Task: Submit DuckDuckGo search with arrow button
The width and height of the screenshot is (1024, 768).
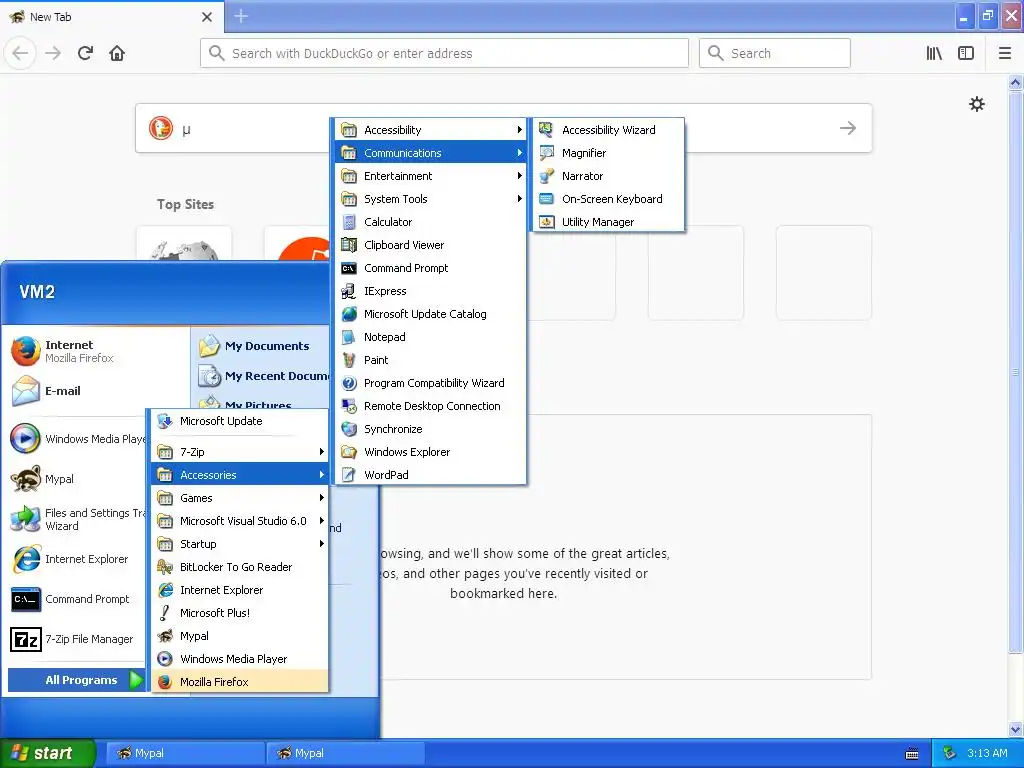Action: point(848,128)
